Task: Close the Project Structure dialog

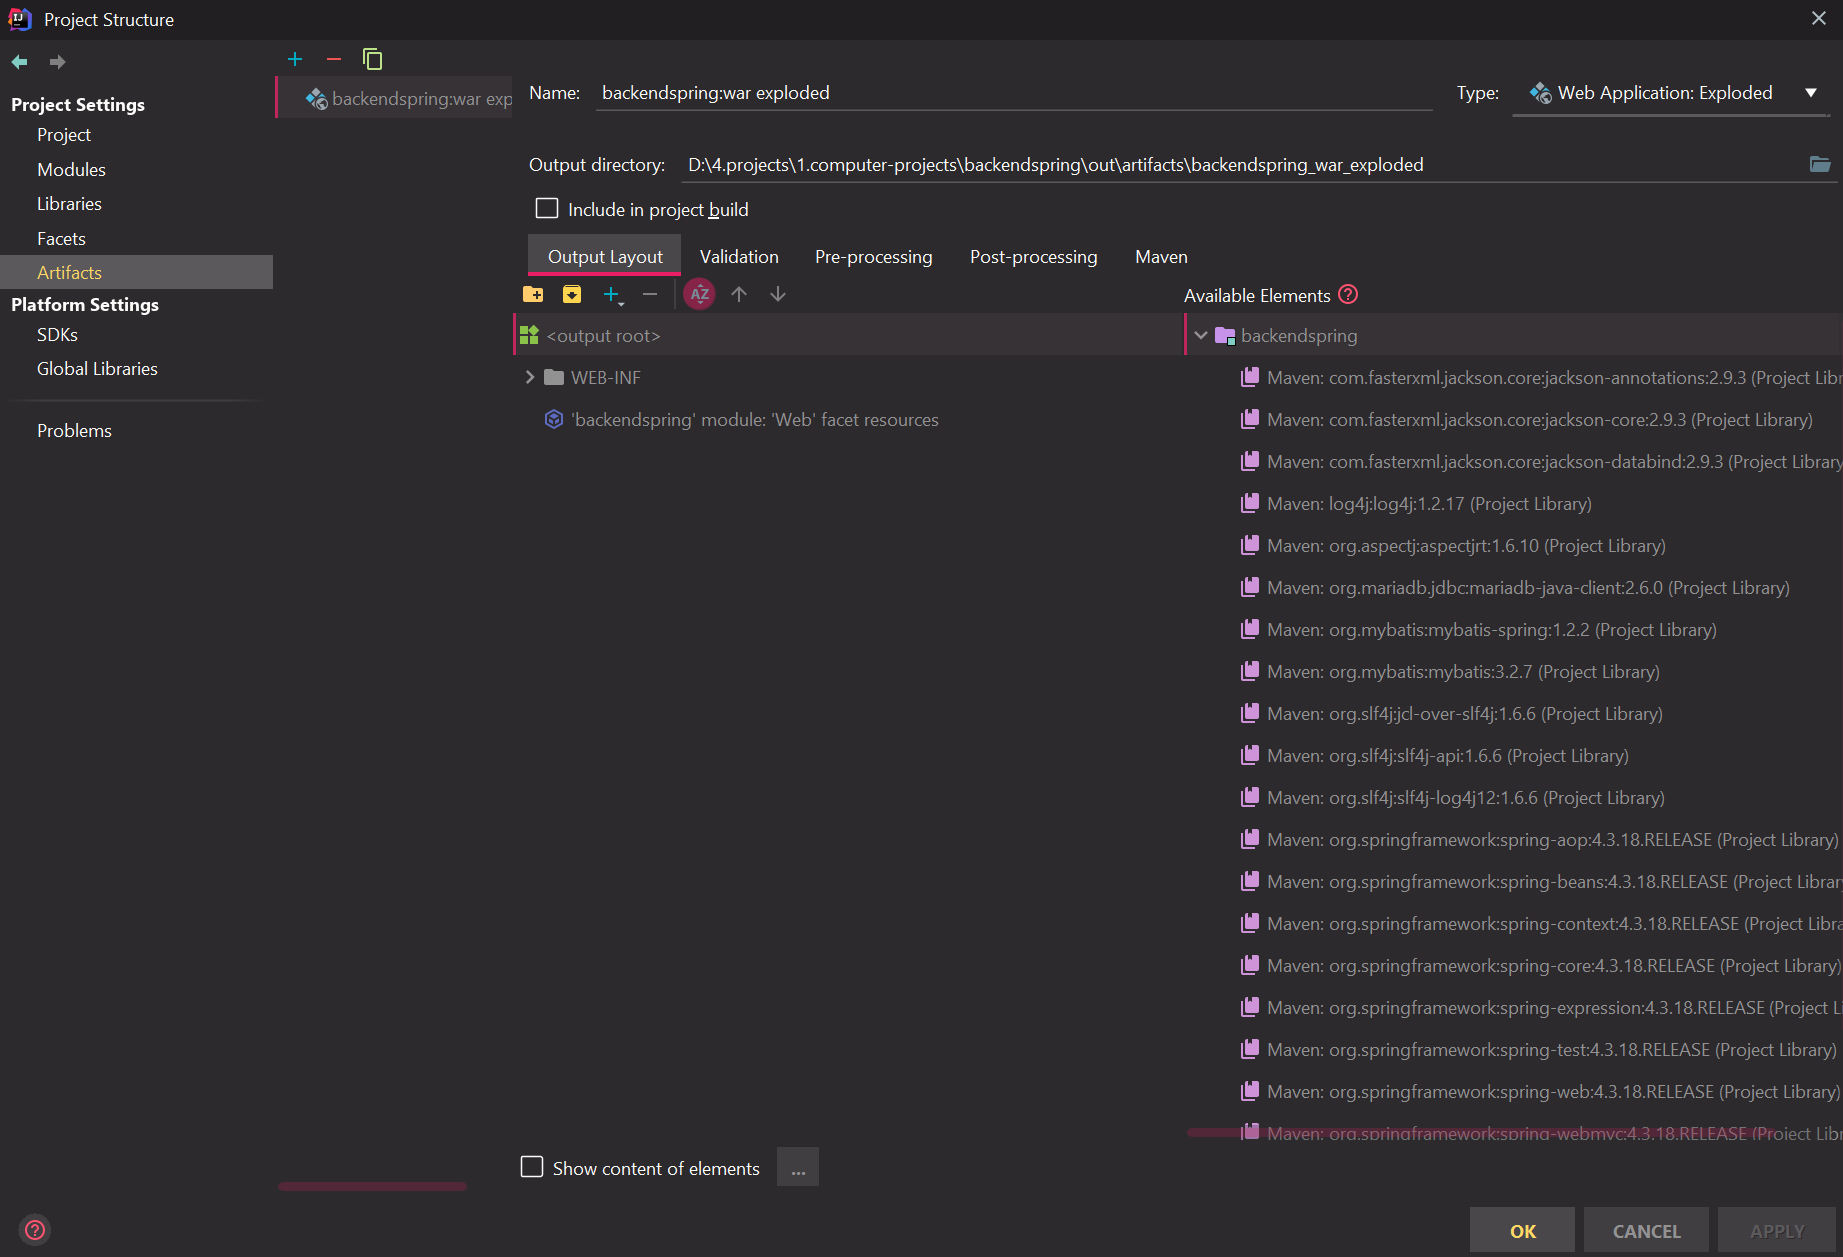Action: tap(1819, 19)
